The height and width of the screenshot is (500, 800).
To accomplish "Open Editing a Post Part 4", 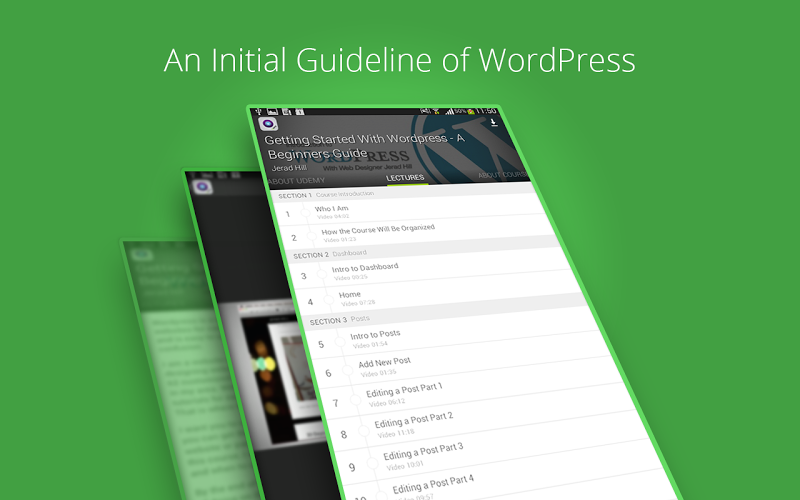I will pos(433,484).
